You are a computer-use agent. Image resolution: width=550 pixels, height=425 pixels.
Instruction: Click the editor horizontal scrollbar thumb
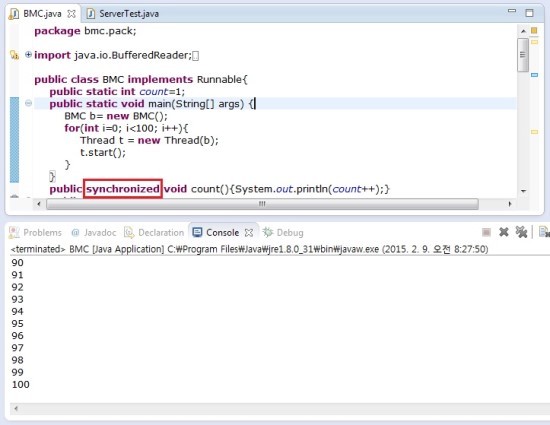(262, 204)
